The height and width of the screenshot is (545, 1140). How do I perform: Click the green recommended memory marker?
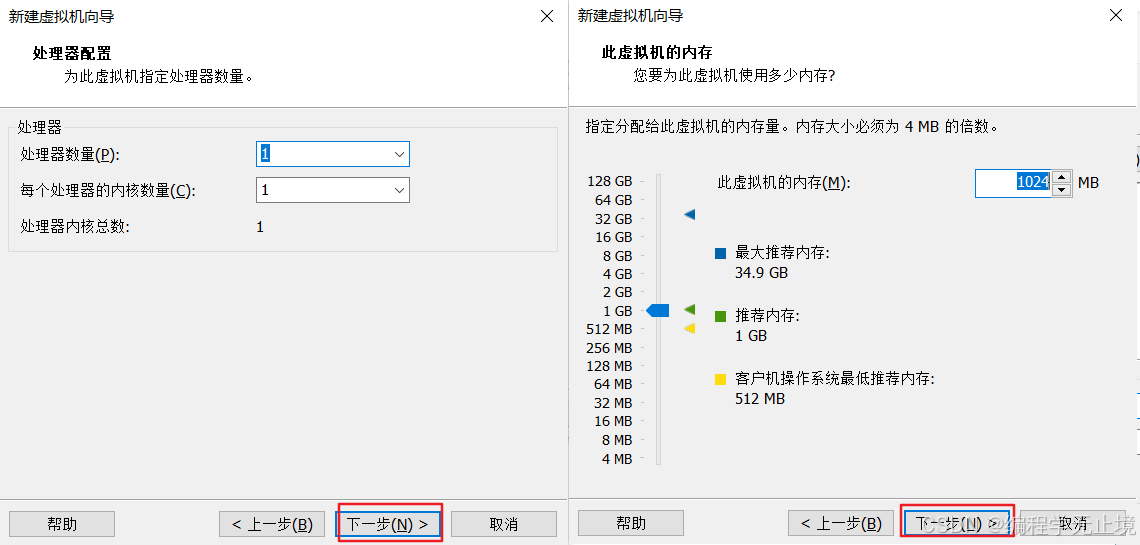point(690,310)
